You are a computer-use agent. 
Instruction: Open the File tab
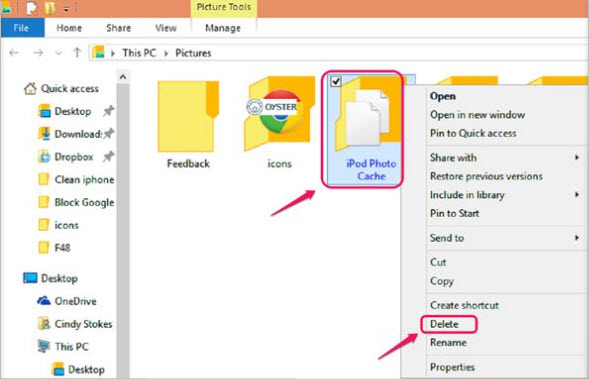(23, 28)
